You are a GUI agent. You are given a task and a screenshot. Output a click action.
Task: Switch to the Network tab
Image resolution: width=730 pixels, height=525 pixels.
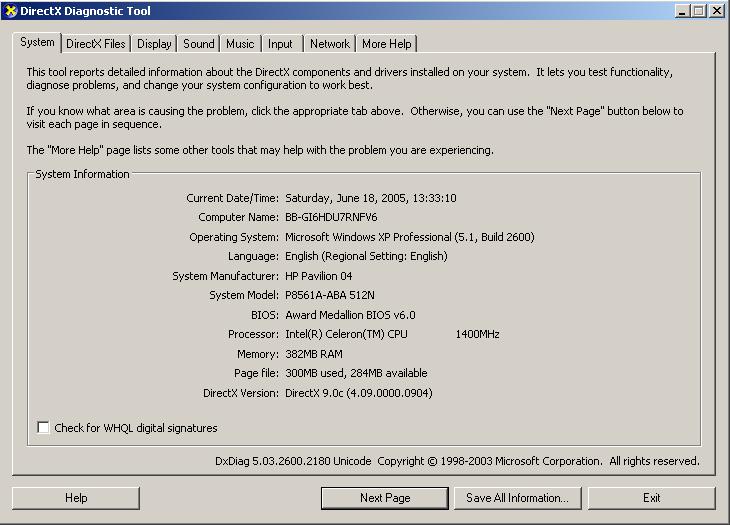pyautogui.click(x=330, y=44)
